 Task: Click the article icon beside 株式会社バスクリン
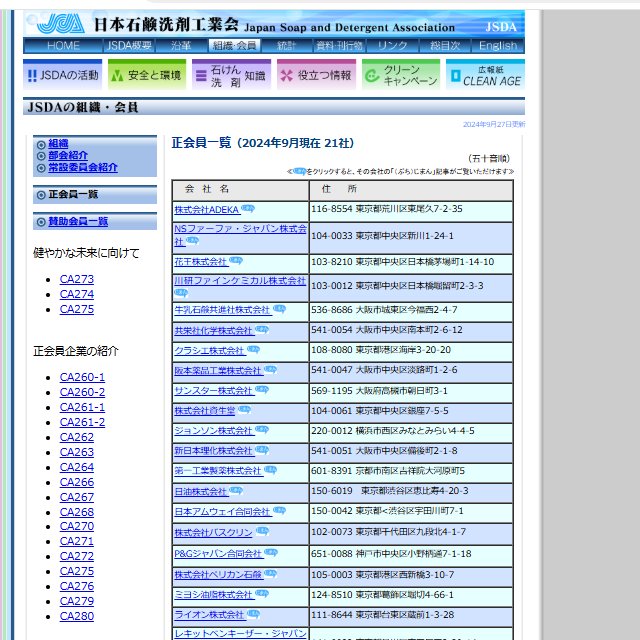(262, 531)
